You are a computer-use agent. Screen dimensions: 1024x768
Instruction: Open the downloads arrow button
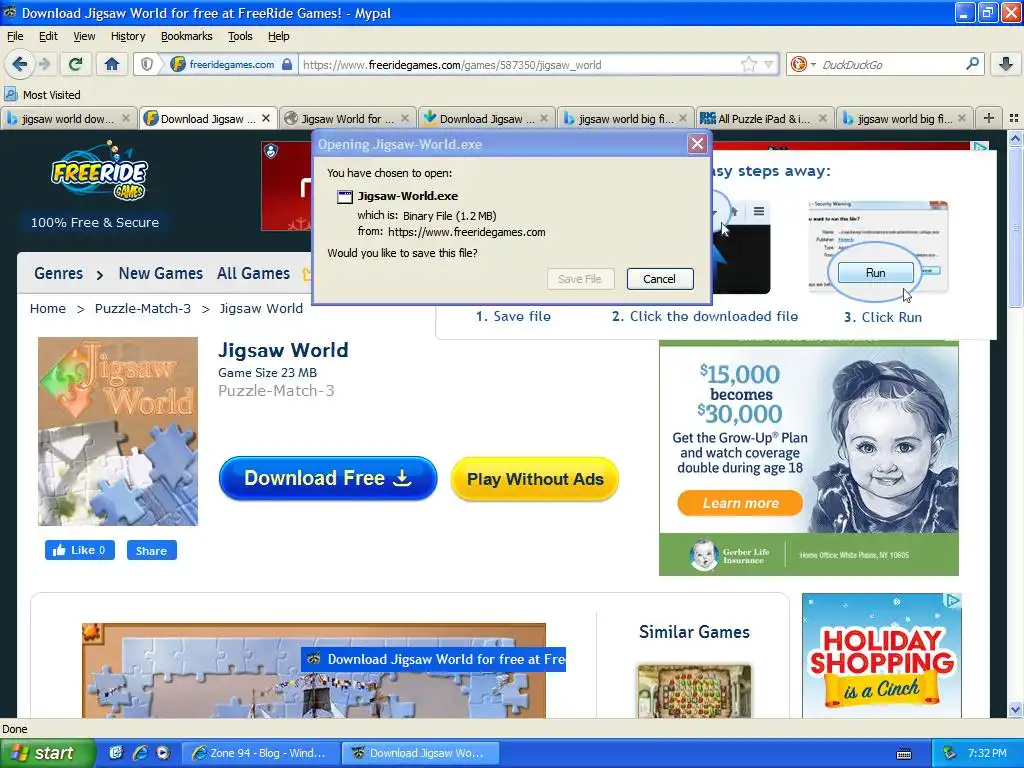tap(1006, 64)
